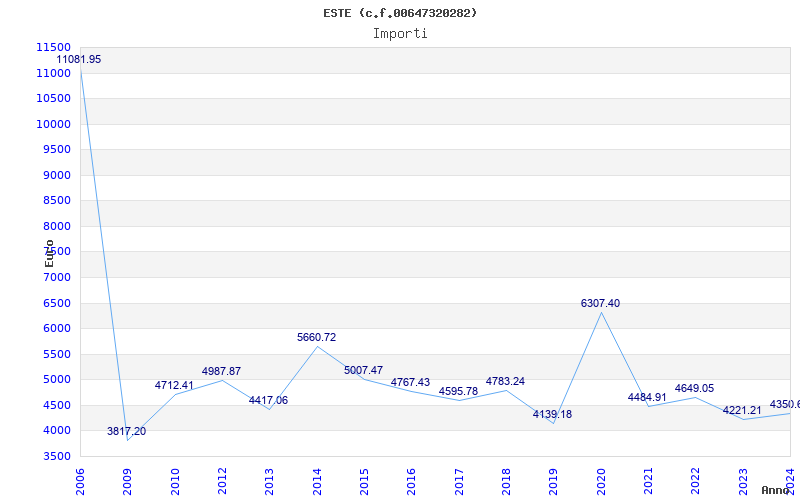Click the y-axis value 10000

[x=53, y=124]
